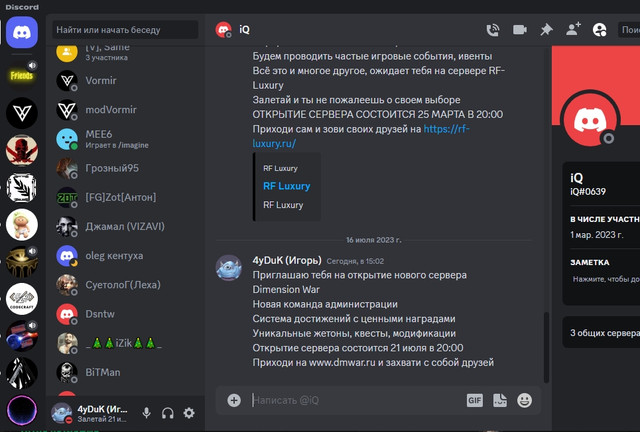This screenshot has height=432, width=640.
Task: Click the 16 июля 2023 г. date separator
Action: coord(373,240)
